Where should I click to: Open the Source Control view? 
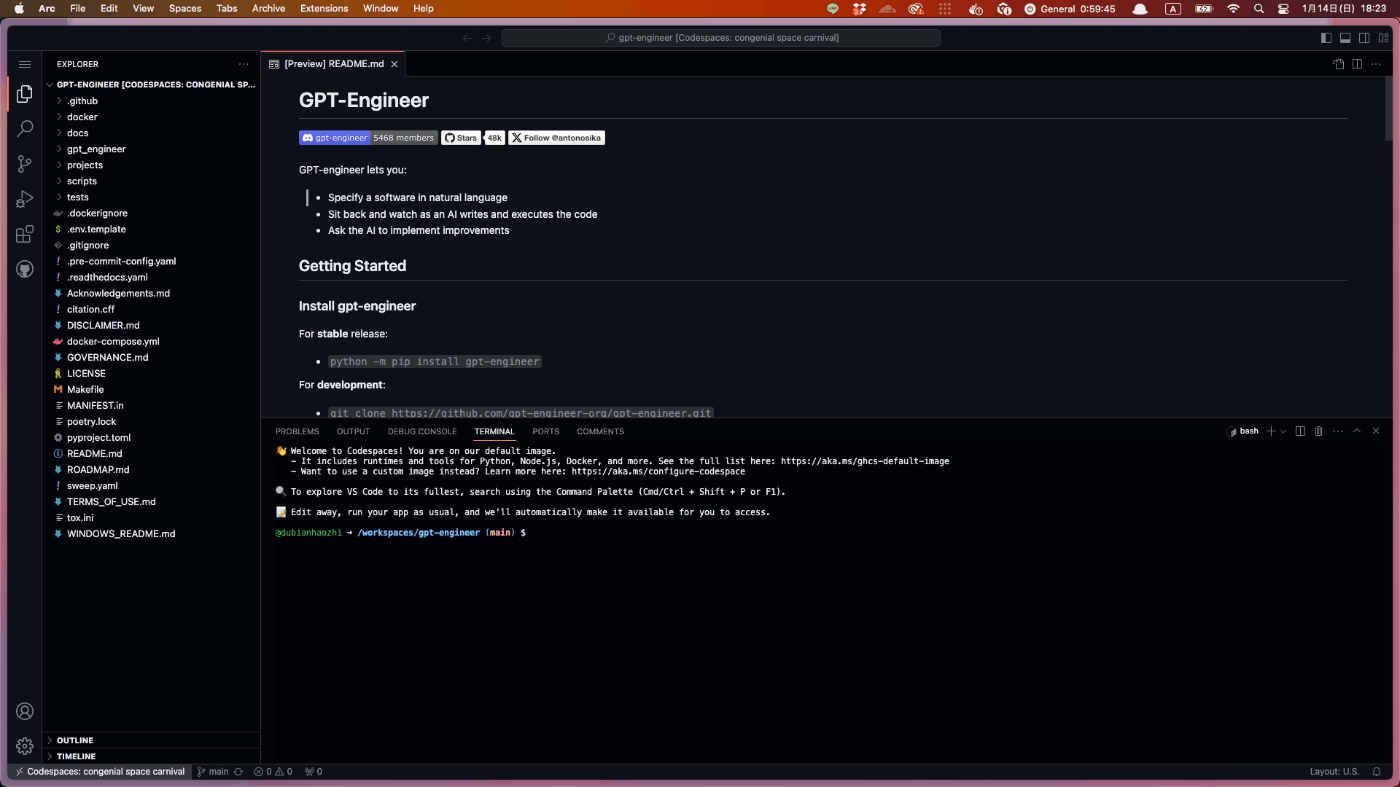tap(25, 164)
